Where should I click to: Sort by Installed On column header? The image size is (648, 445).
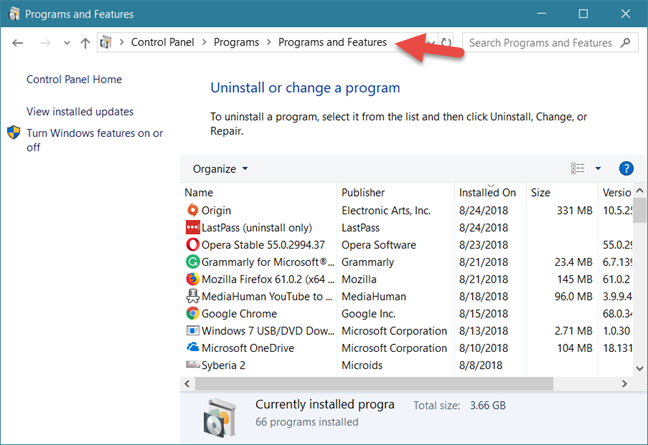tap(490, 193)
